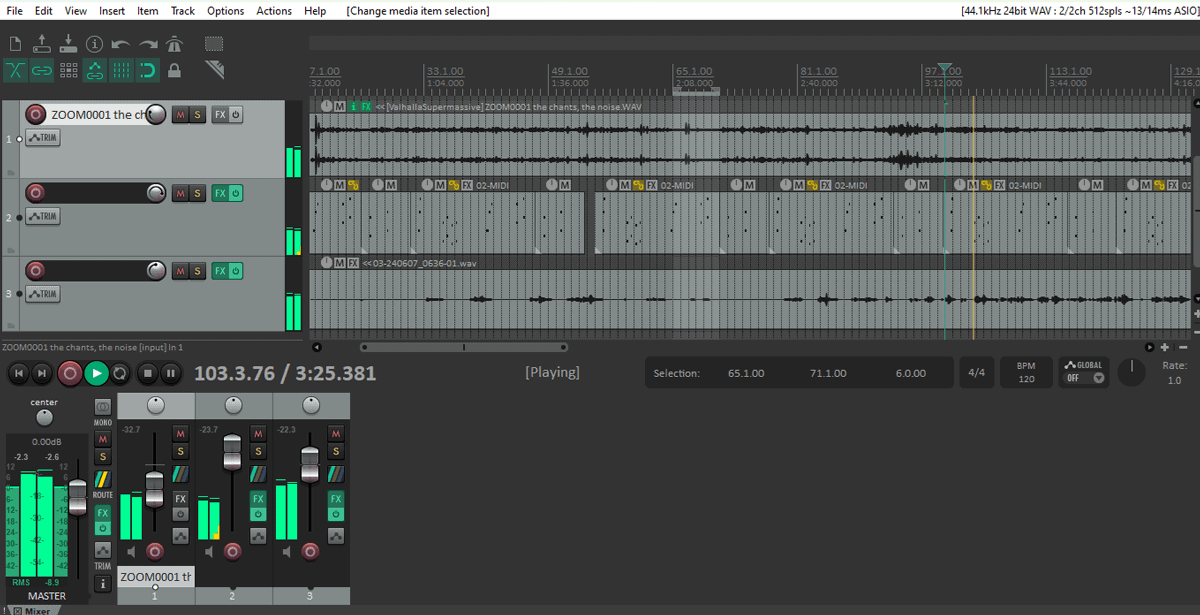This screenshot has height=615, width=1200.
Task: Open the Options menu
Action: (225, 11)
